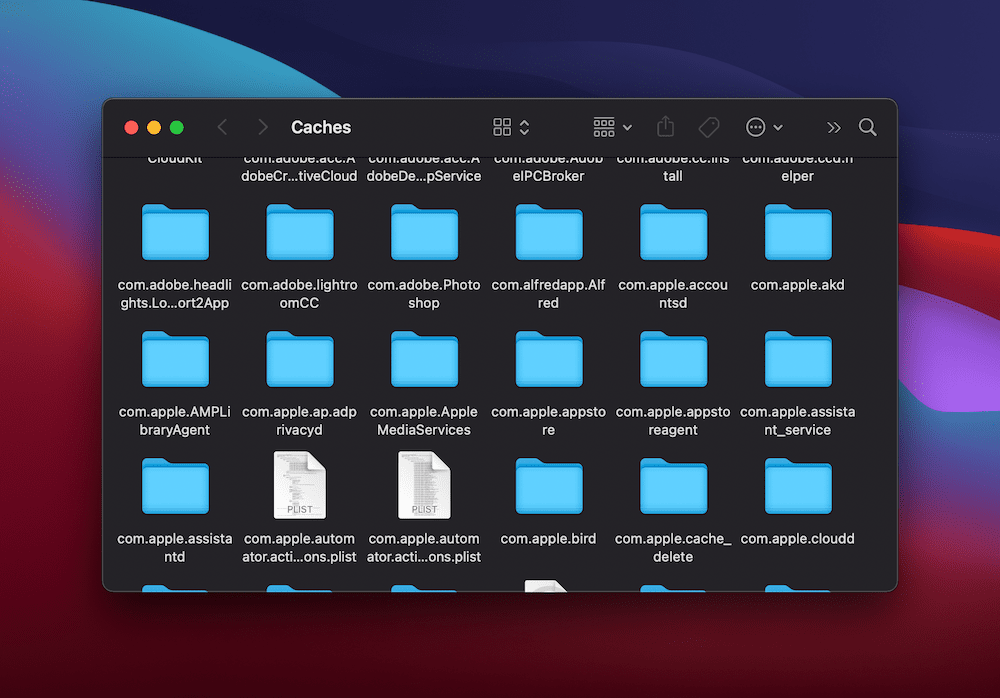Select the com.apple.appstore folder icon

[548, 359]
